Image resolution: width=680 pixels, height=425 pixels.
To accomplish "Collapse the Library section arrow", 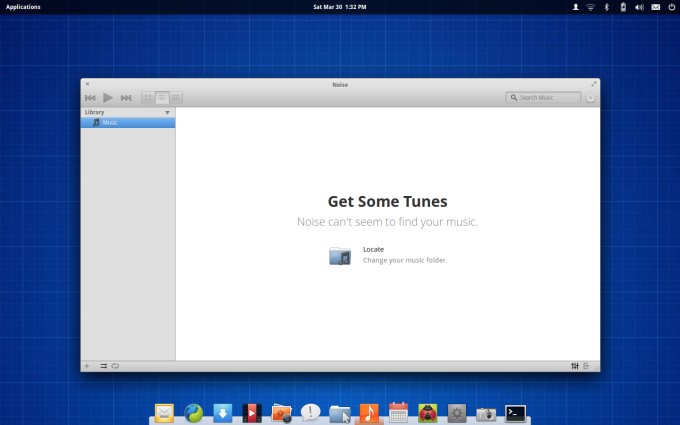I will coord(167,113).
